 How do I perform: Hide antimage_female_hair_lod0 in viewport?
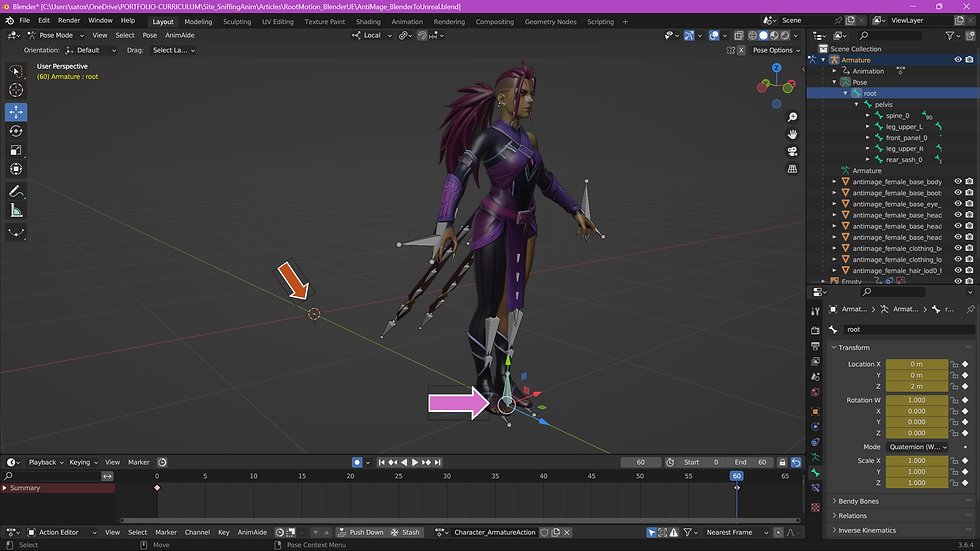[958, 271]
